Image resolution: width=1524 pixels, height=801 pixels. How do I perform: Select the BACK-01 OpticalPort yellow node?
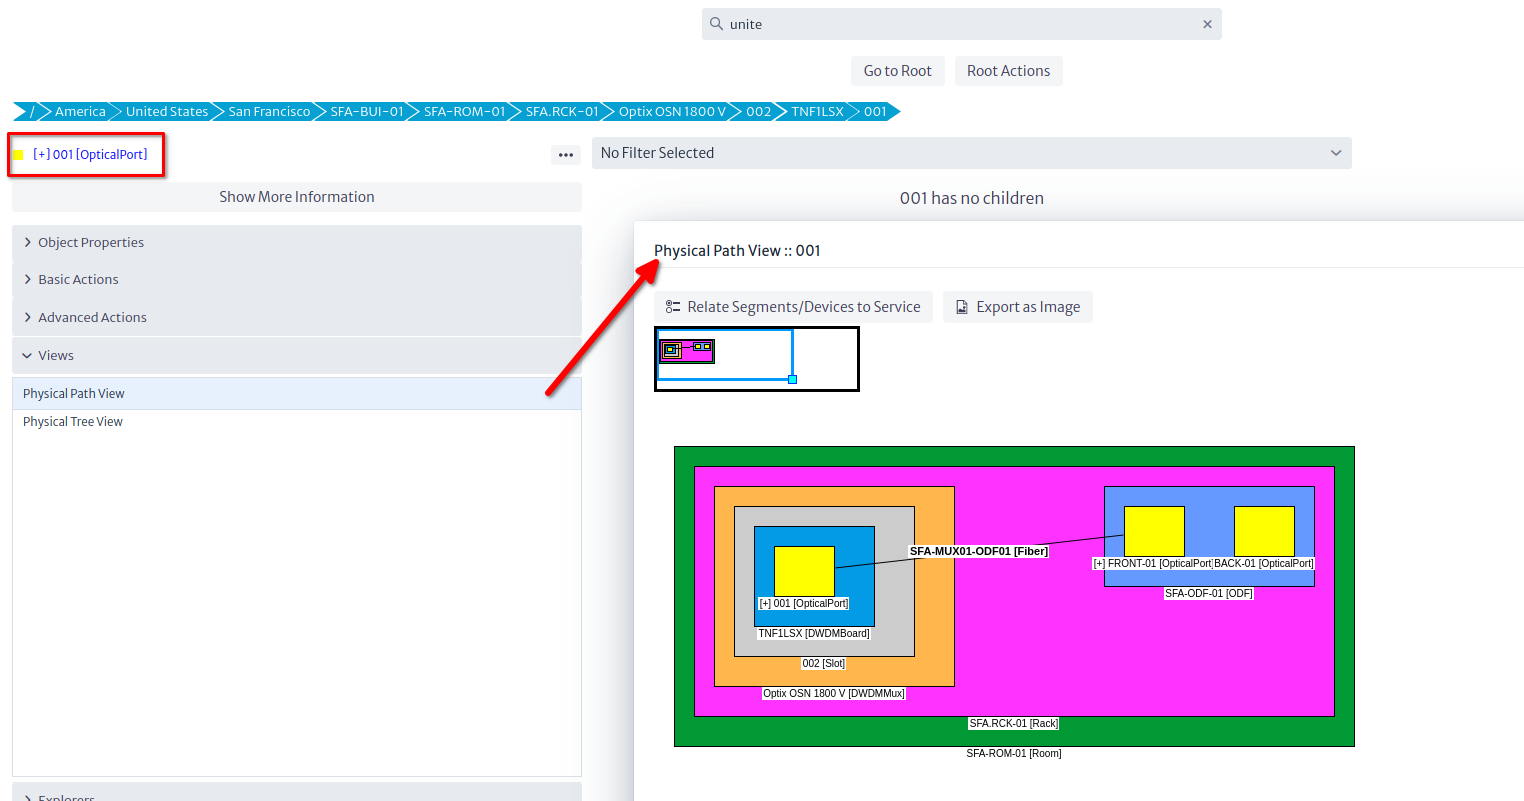[x=1264, y=531]
